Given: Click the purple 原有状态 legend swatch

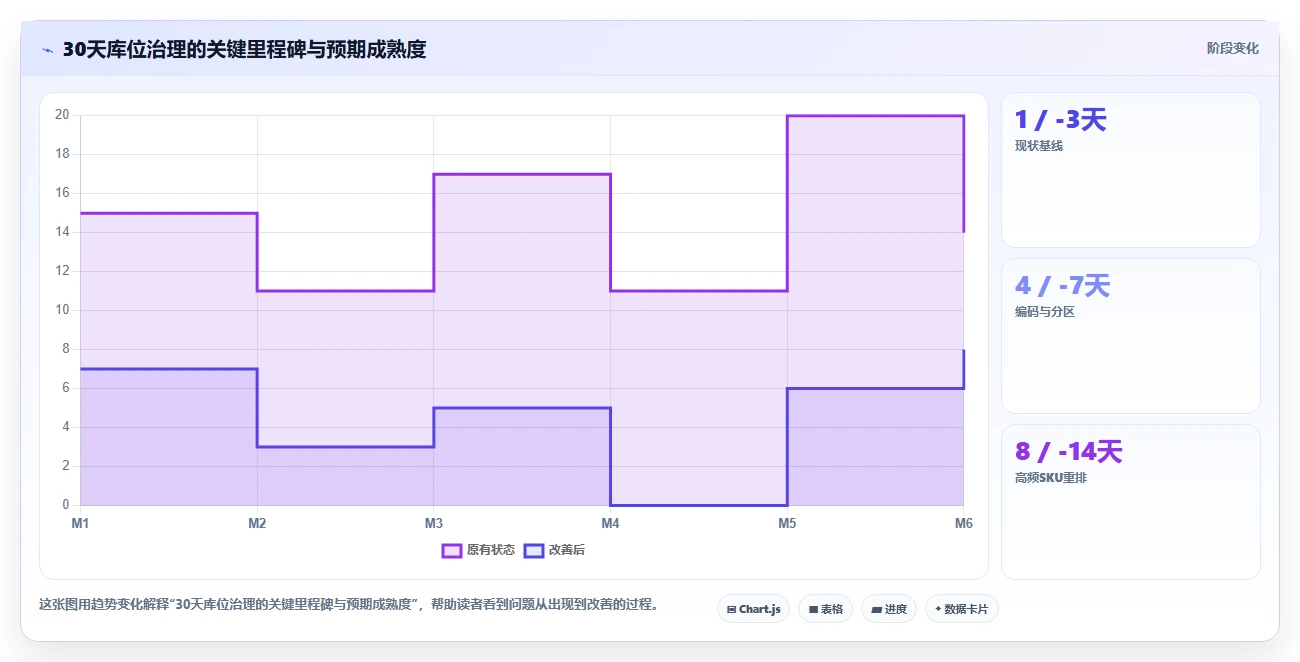Looking at the screenshot, I should click(x=452, y=550).
